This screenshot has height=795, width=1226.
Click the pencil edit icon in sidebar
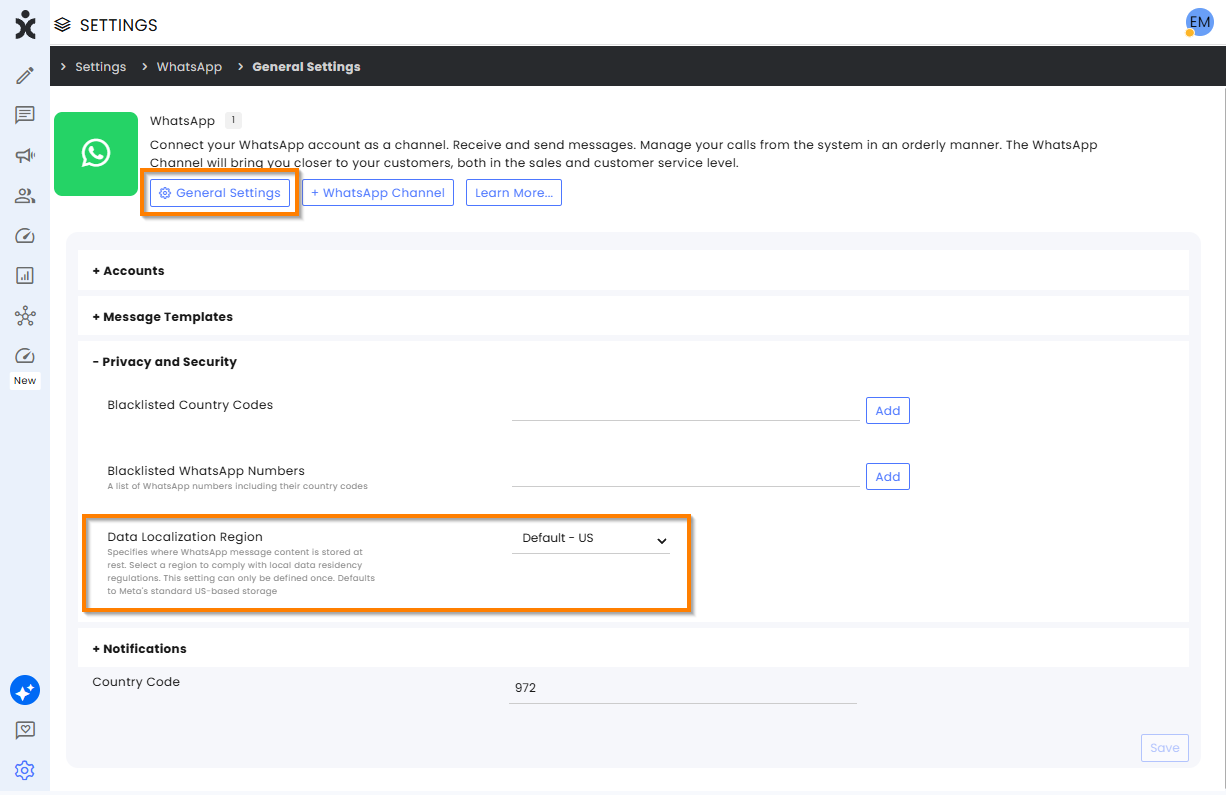25,75
